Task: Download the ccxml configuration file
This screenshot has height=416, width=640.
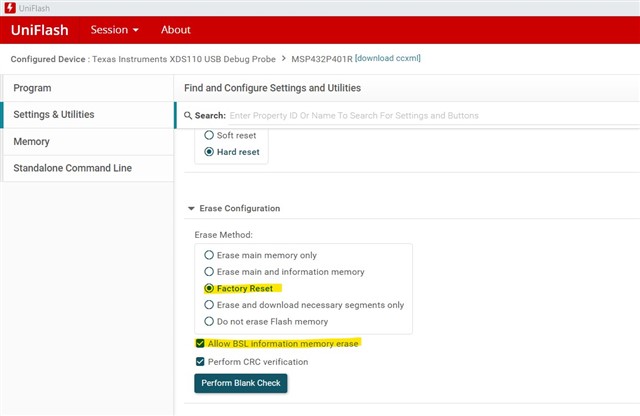Action: point(388,58)
